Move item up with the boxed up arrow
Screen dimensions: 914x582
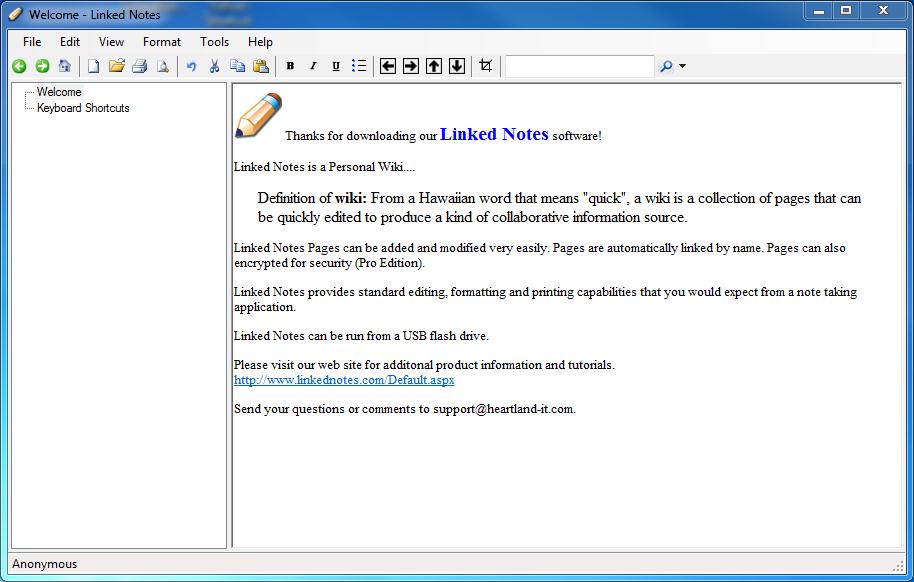(433, 65)
